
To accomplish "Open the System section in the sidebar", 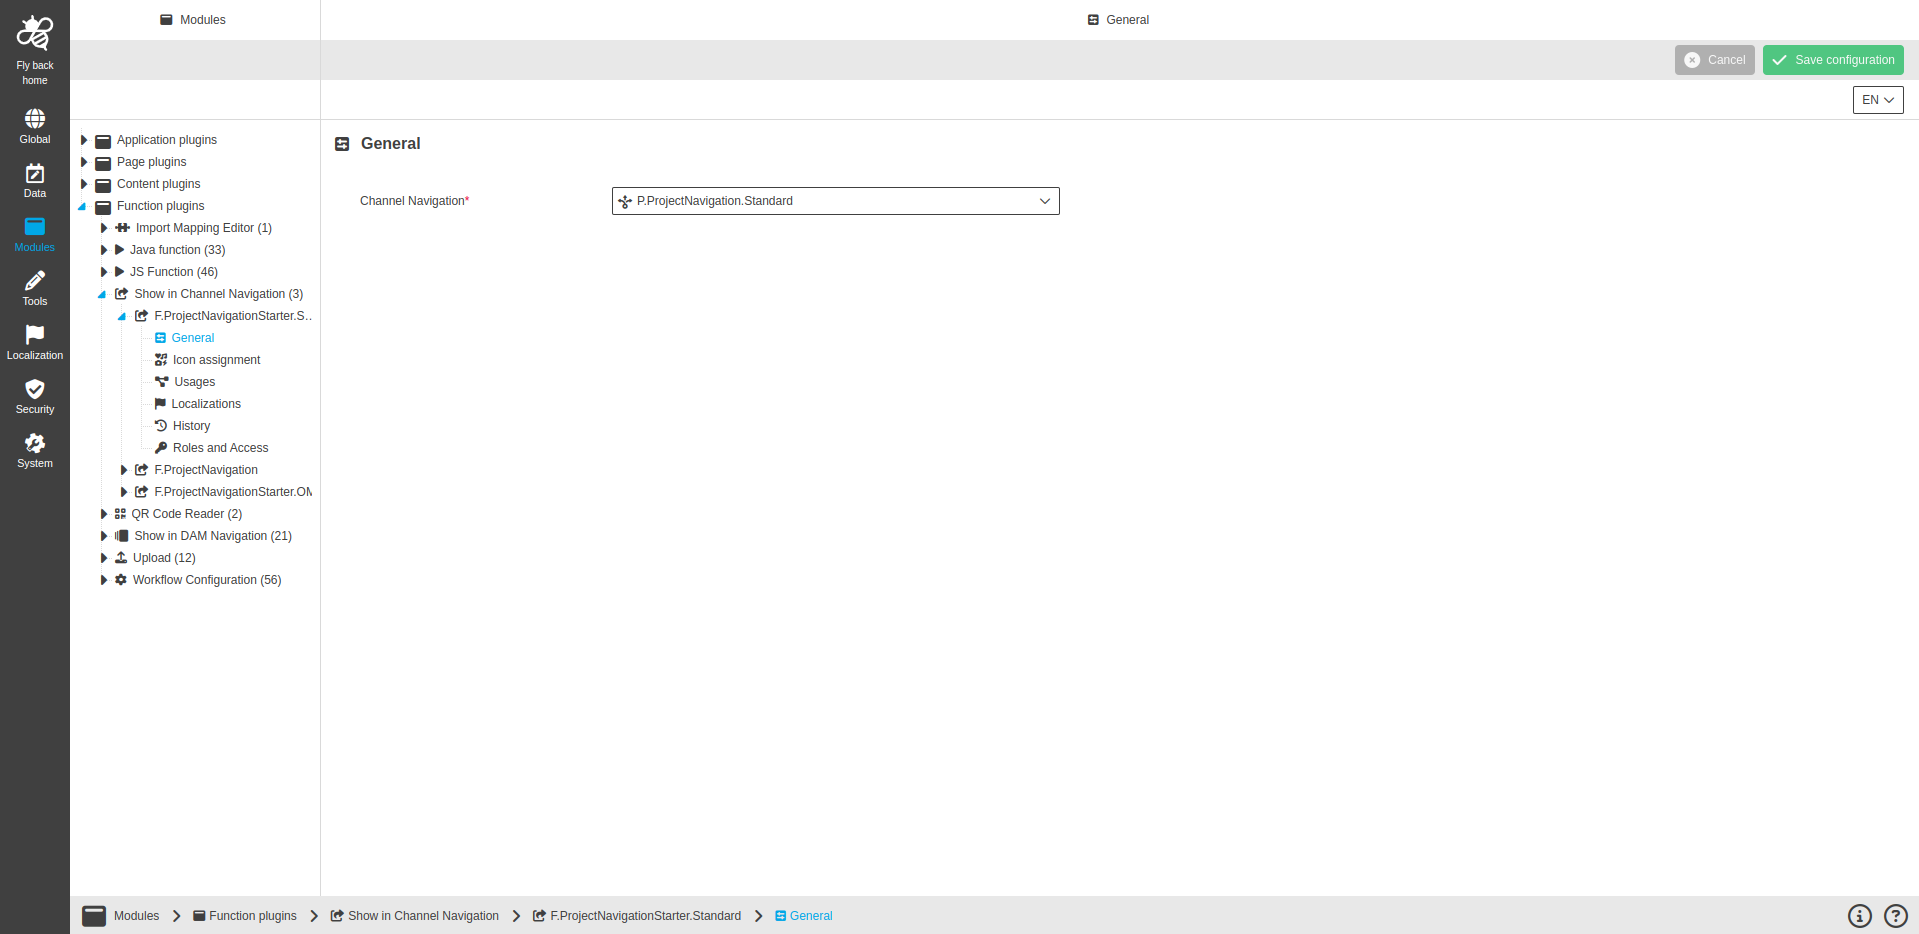I will 34,446.
